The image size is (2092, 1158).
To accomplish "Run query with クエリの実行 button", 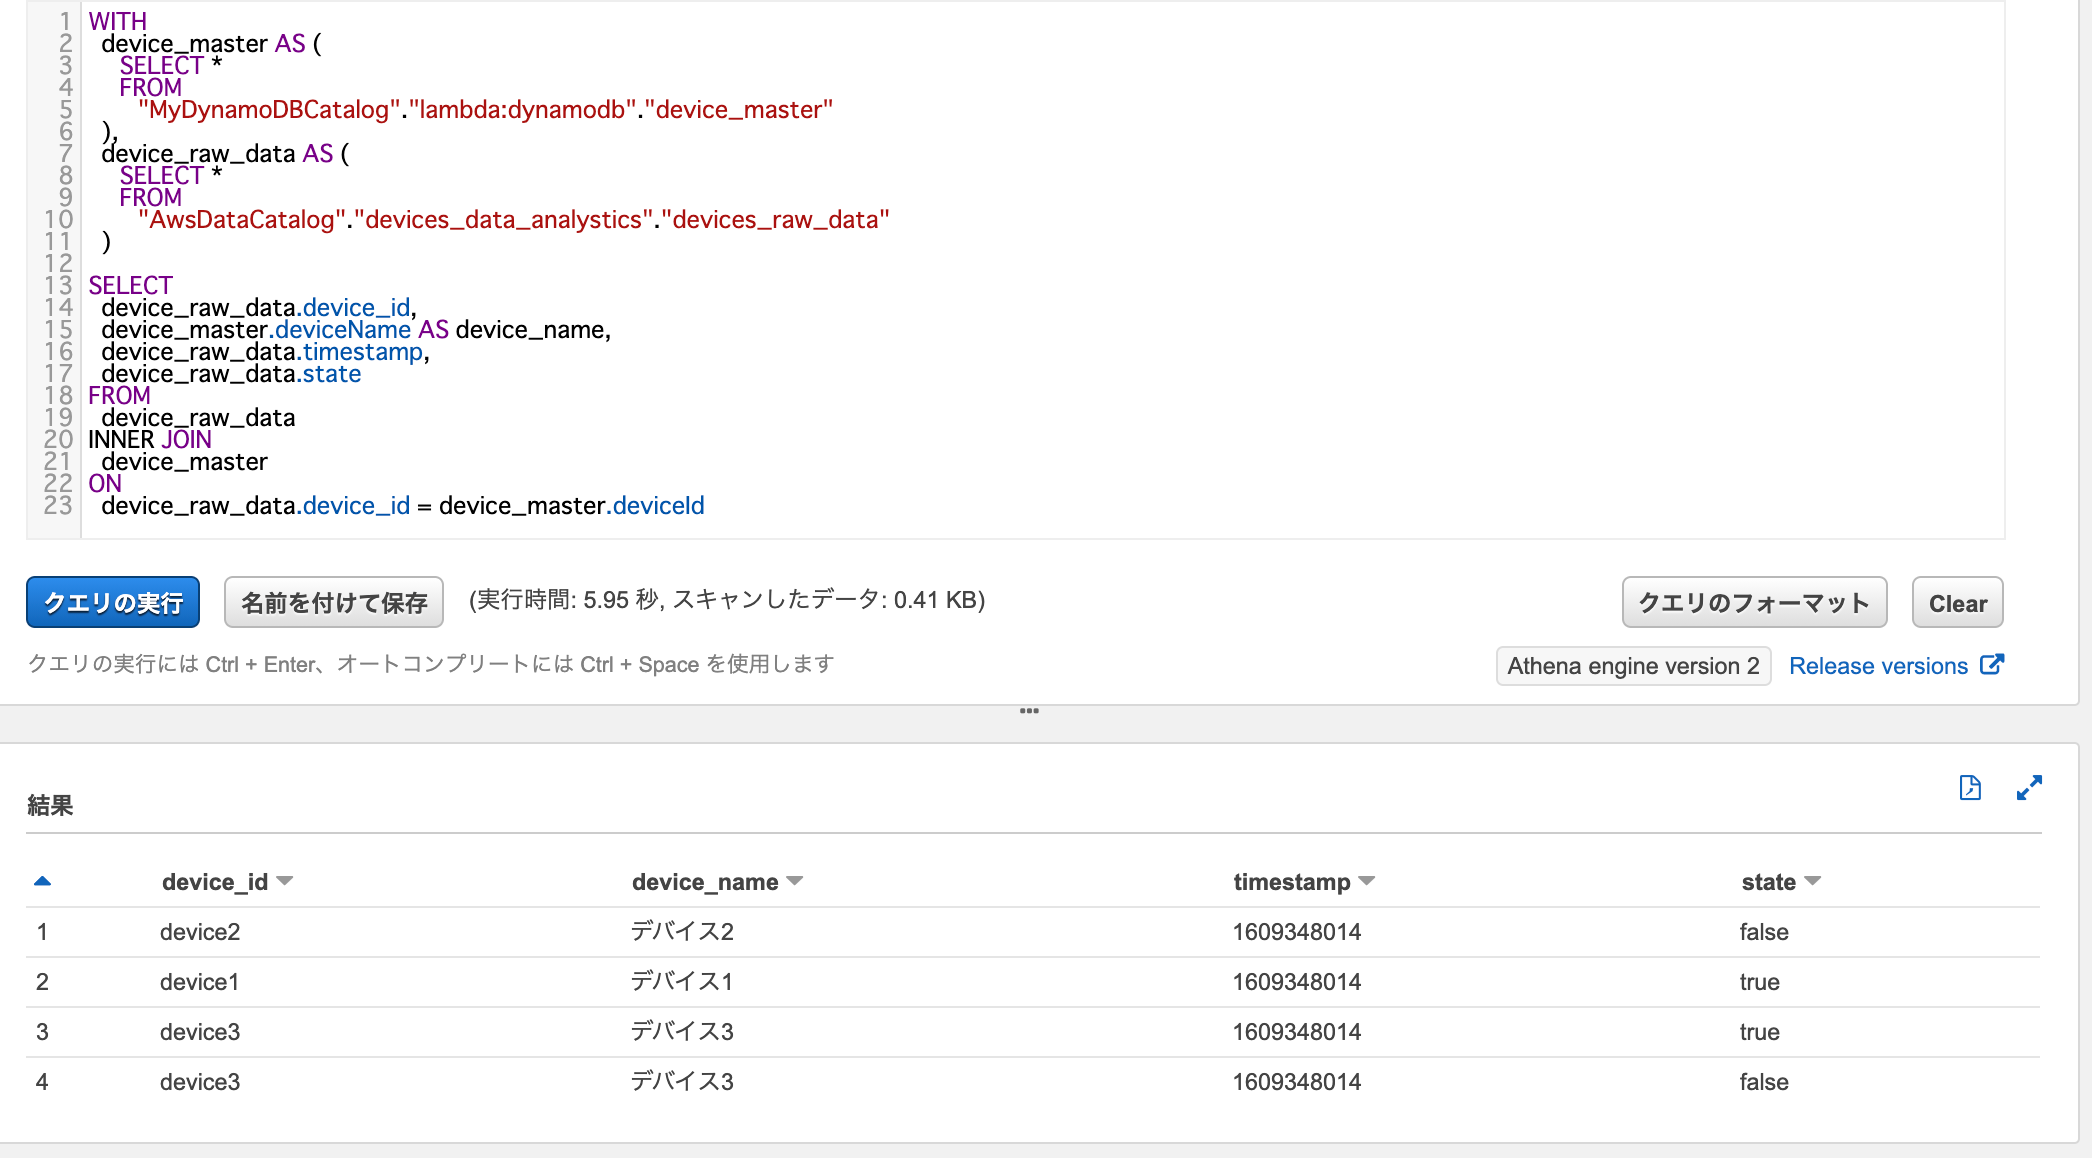I will [x=113, y=603].
